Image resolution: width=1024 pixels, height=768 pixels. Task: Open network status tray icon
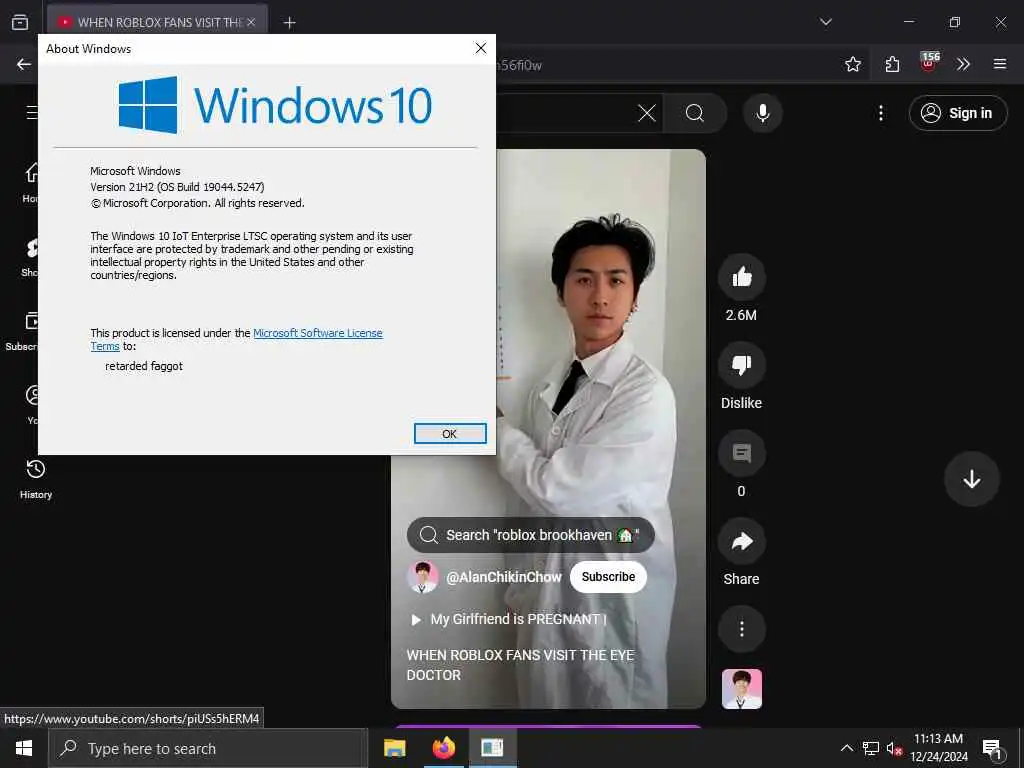871,748
